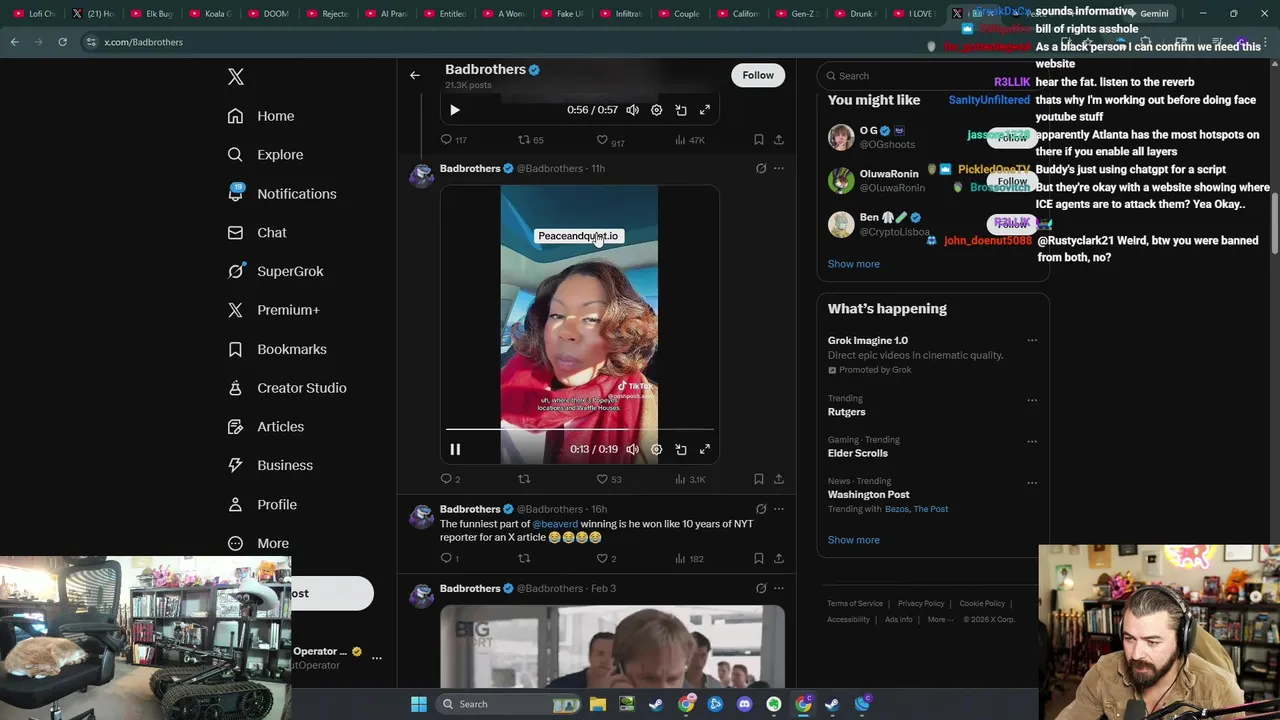Click Show more under You might like
The width and height of the screenshot is (1280, 720).
(854, 264)
